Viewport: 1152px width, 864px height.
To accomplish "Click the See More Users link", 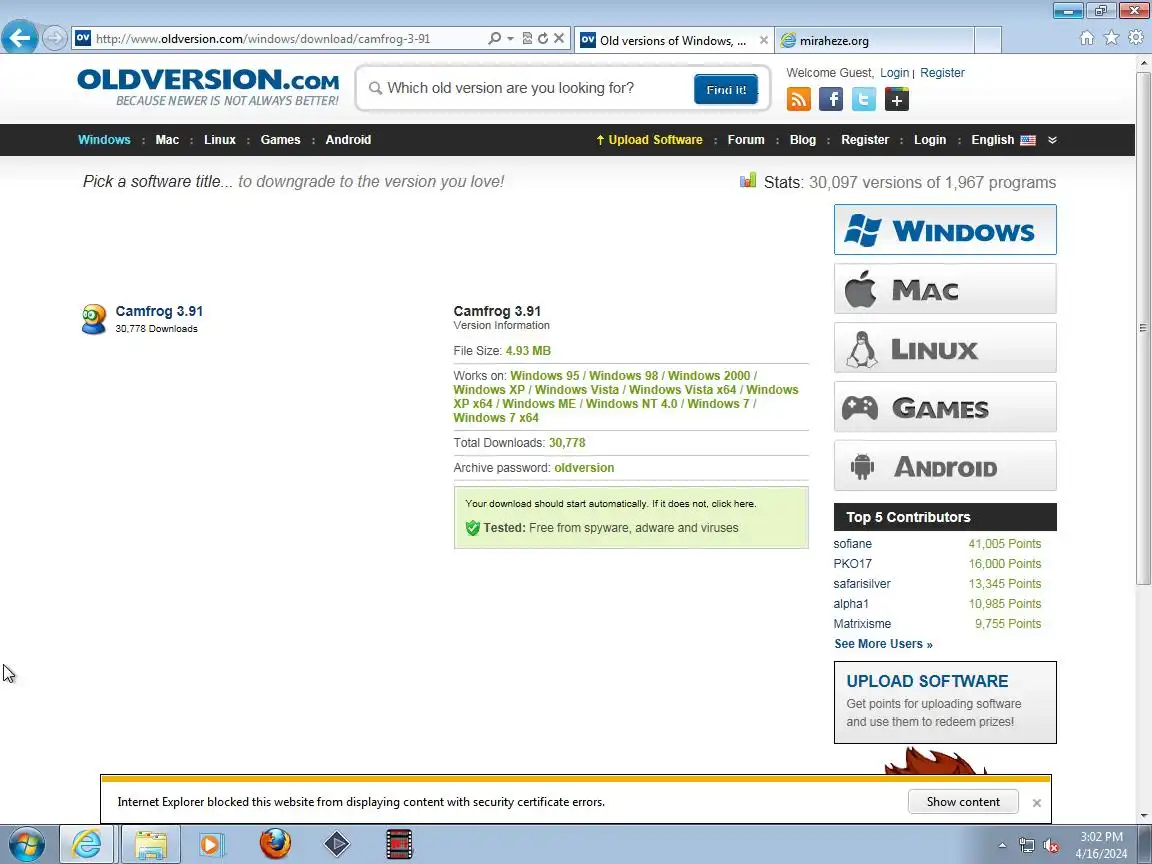I will click(x=883, y=644).
